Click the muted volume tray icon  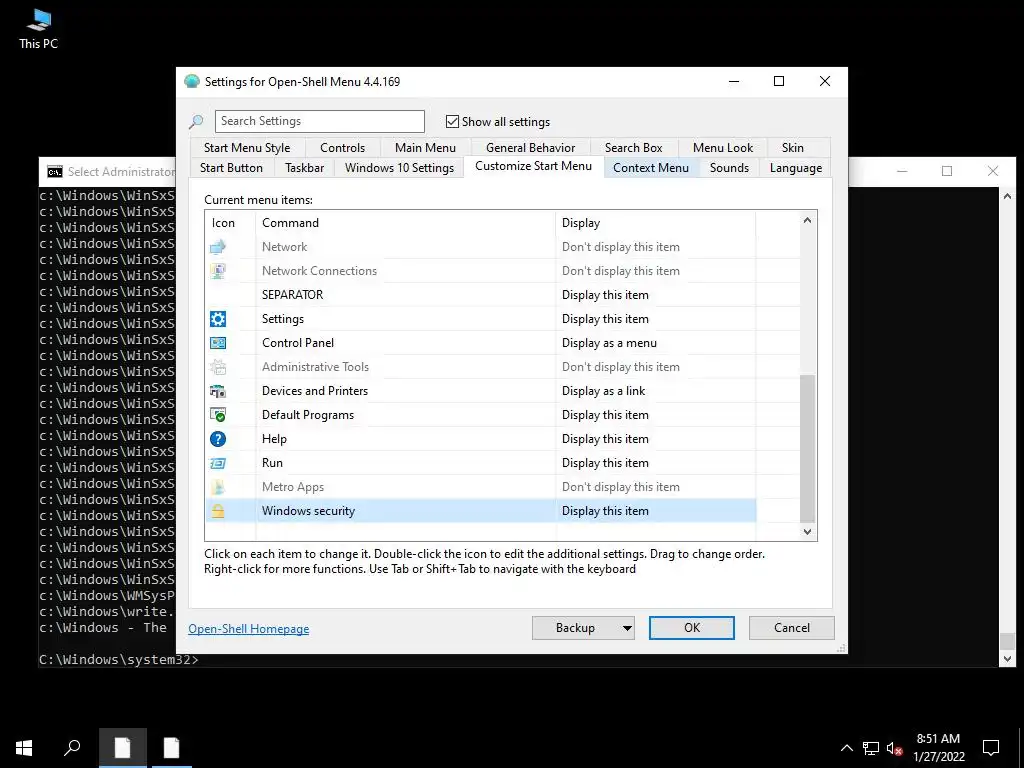894,748
